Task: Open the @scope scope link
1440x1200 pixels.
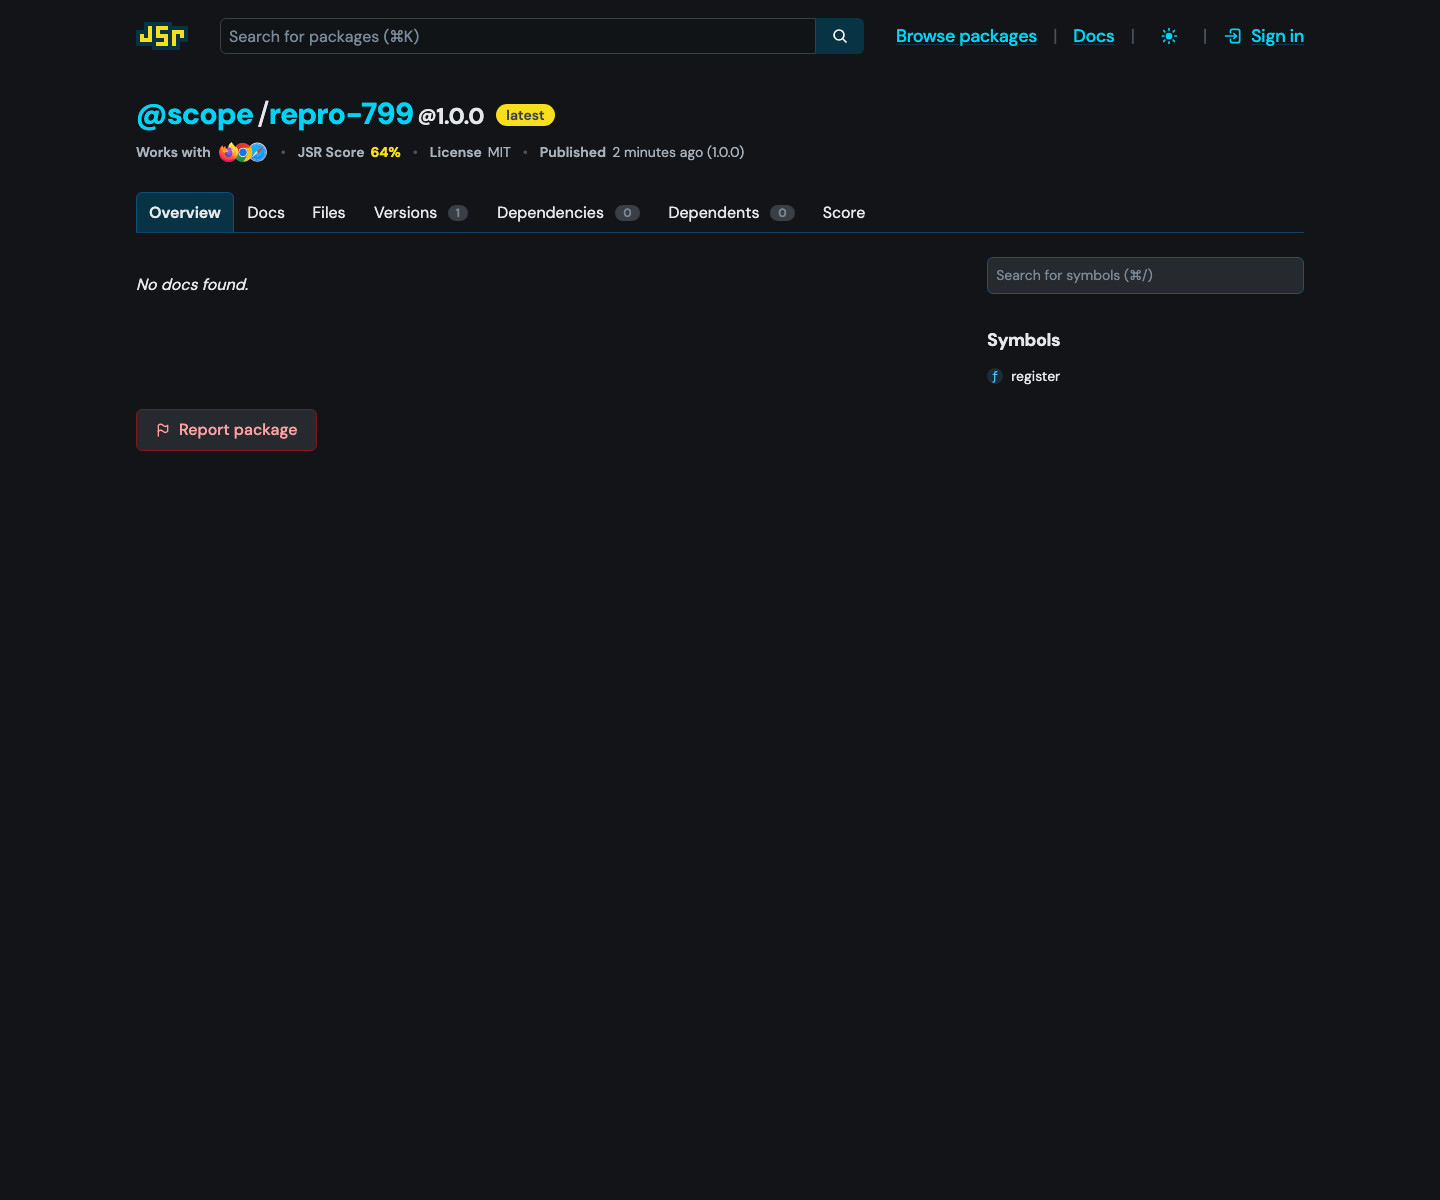Action: (x=195, y=114)
